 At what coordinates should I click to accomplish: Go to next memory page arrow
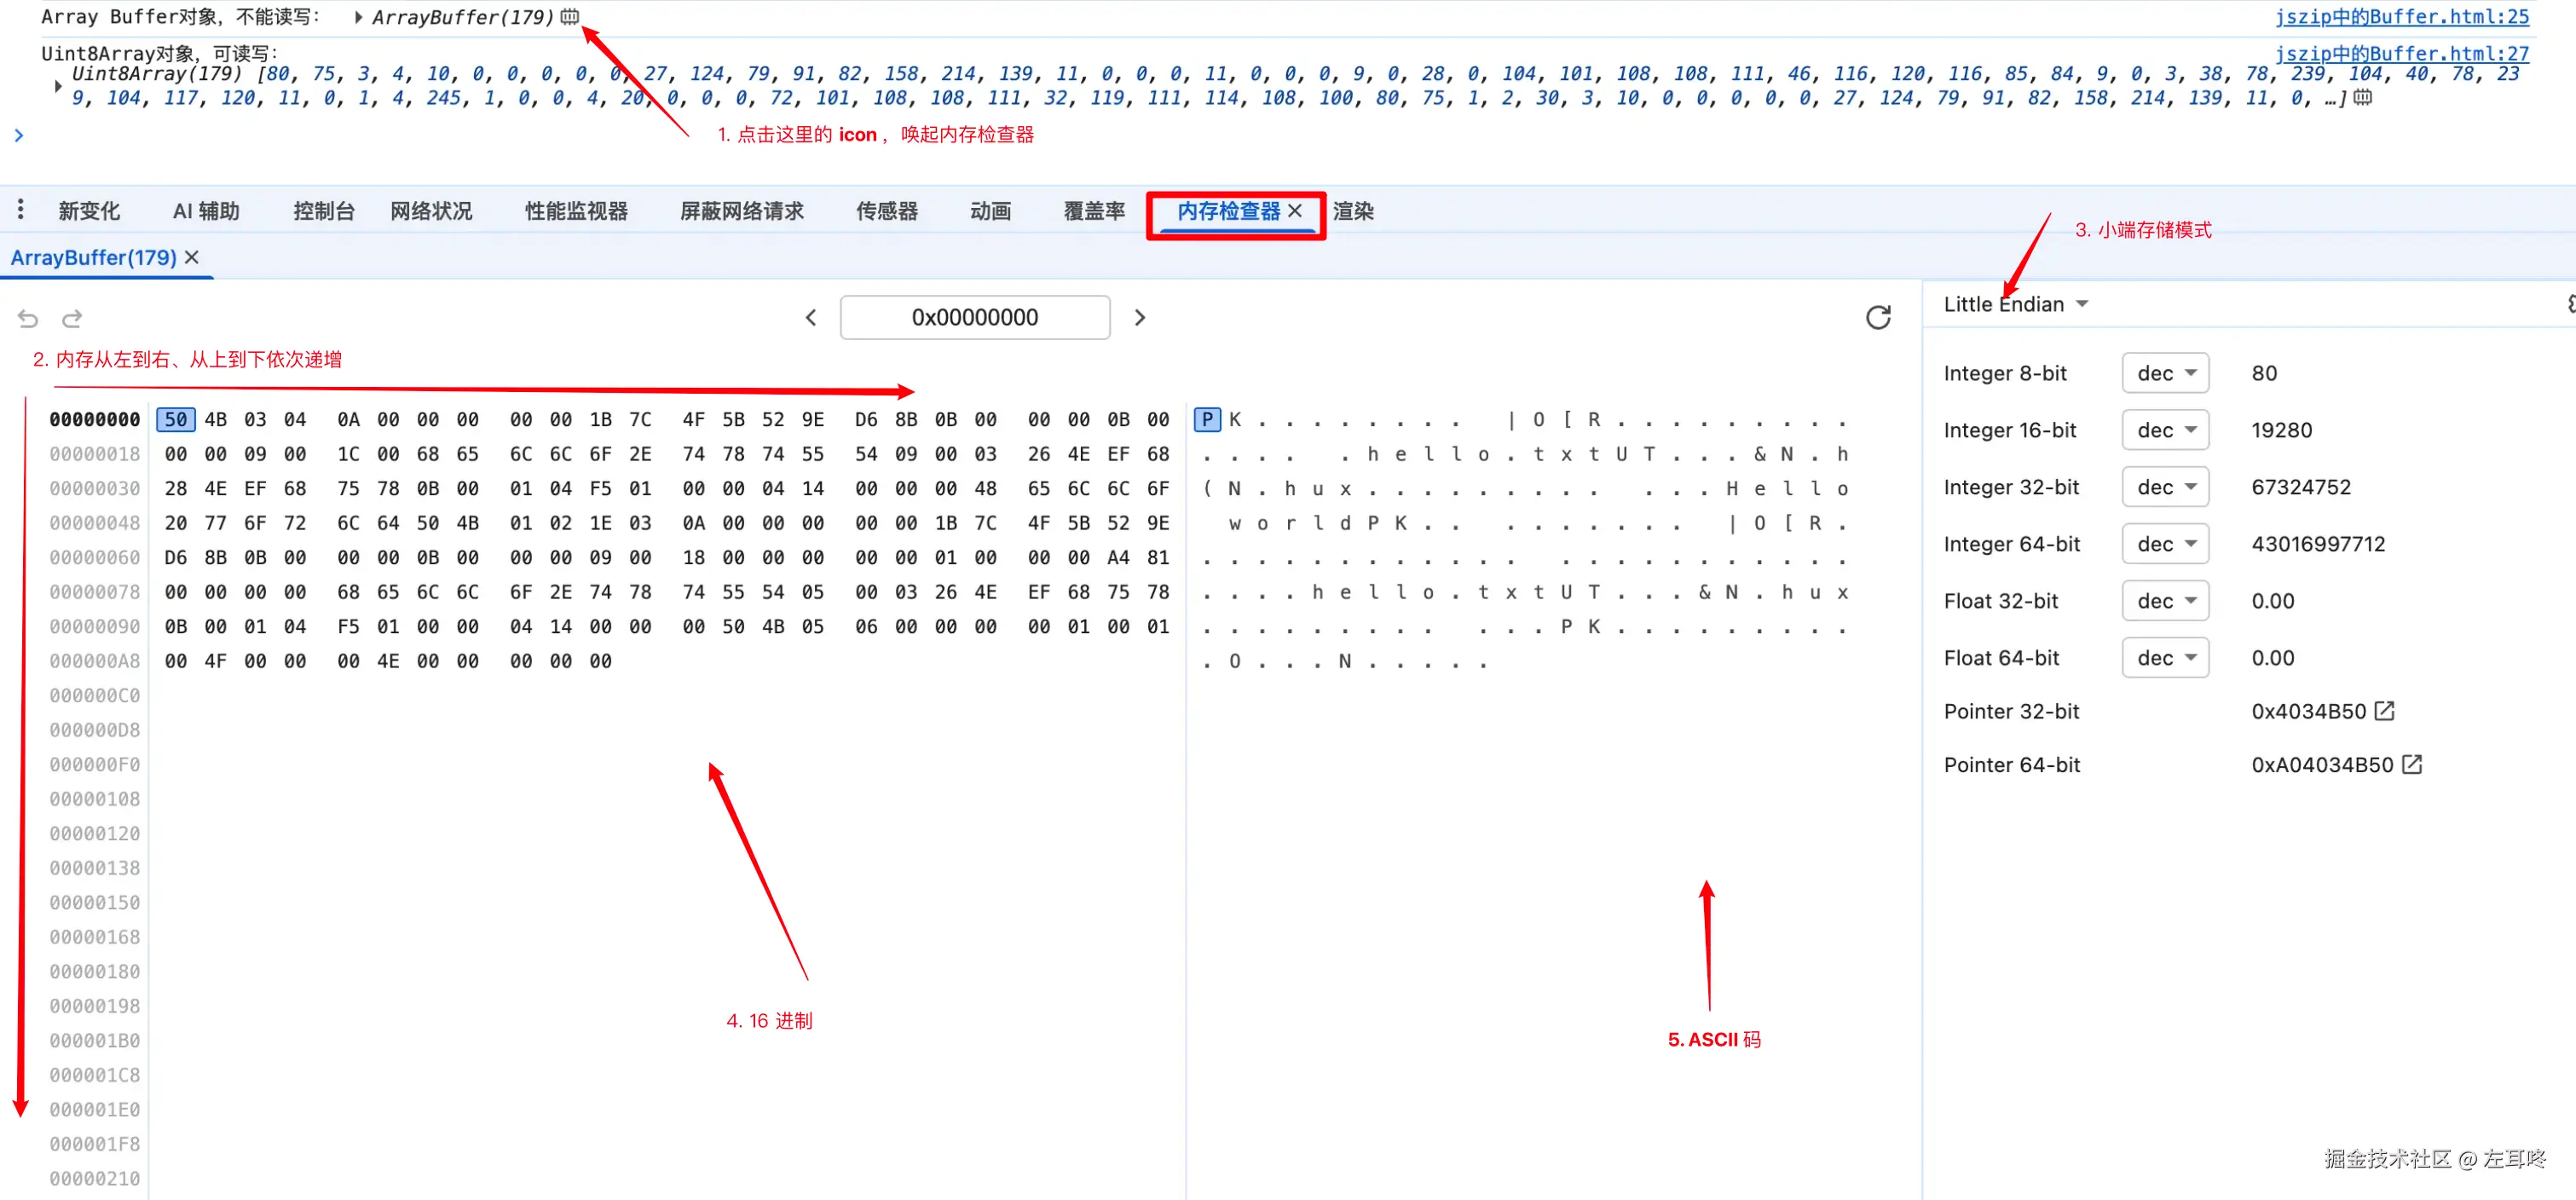click(1140, 317)
